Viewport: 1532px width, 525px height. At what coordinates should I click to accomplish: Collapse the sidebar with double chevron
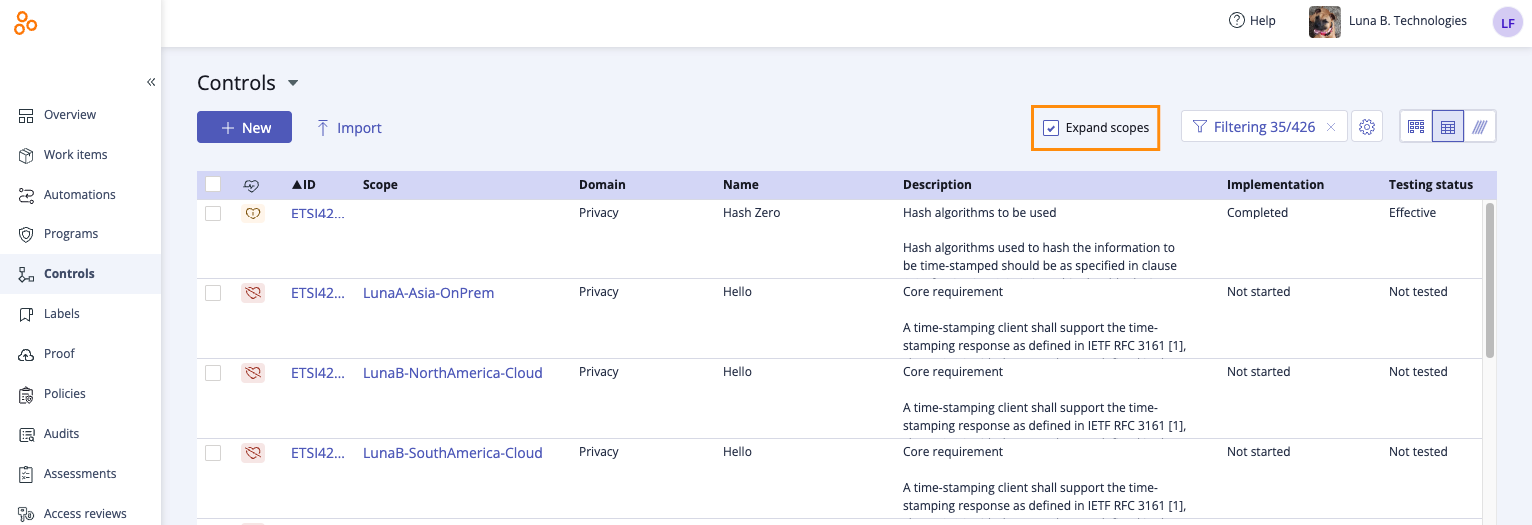(151, 82)
